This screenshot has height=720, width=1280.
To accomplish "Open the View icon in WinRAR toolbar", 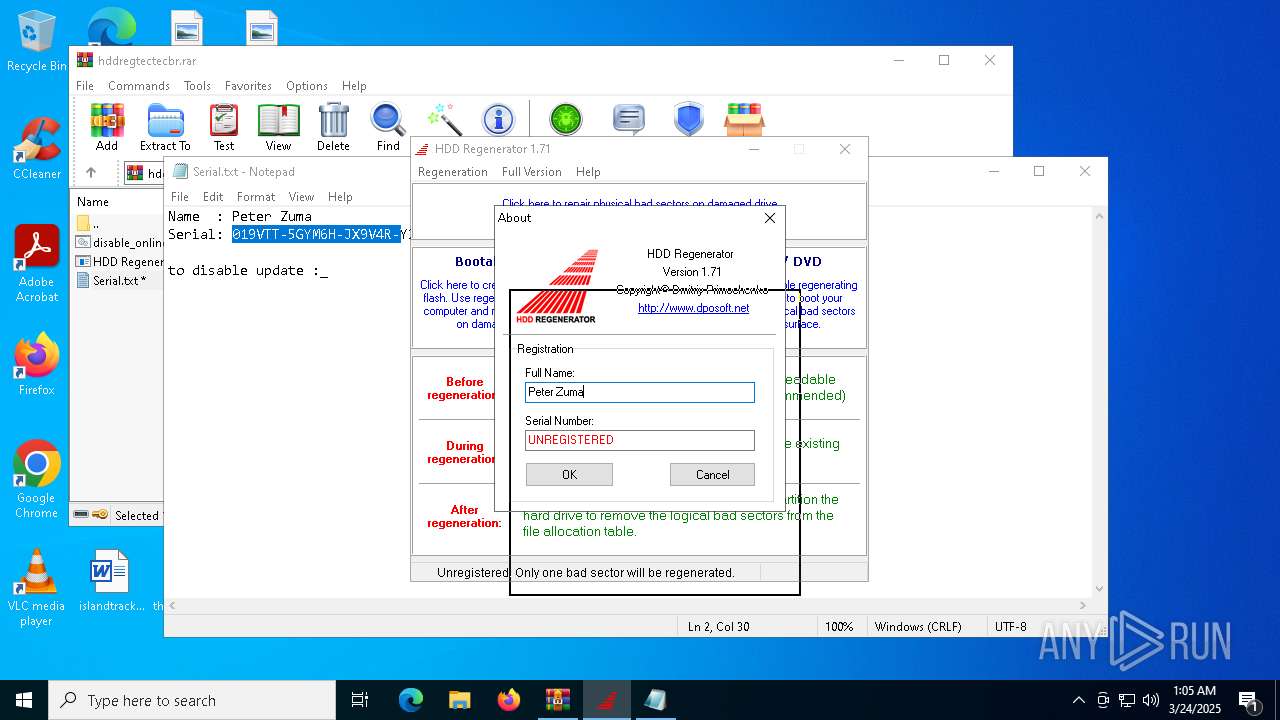I will click(x=278, y=127).
